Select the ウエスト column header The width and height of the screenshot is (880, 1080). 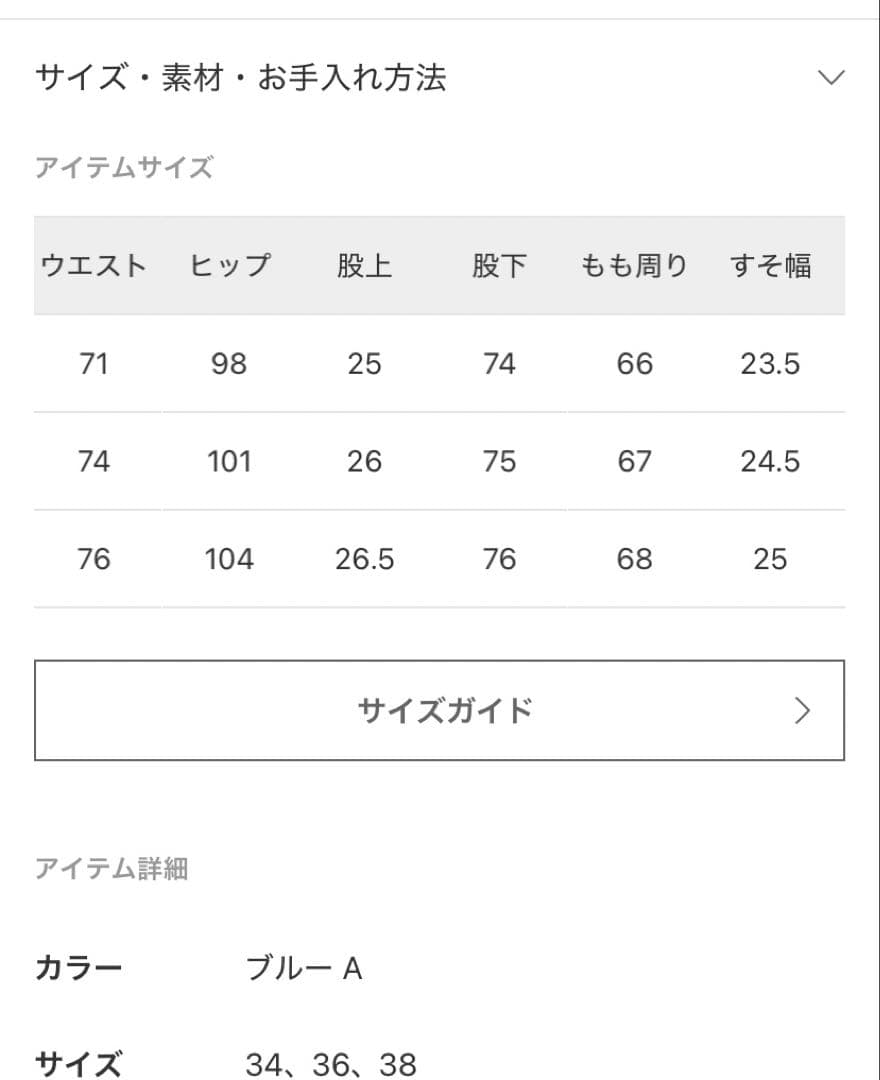(95, 264)
